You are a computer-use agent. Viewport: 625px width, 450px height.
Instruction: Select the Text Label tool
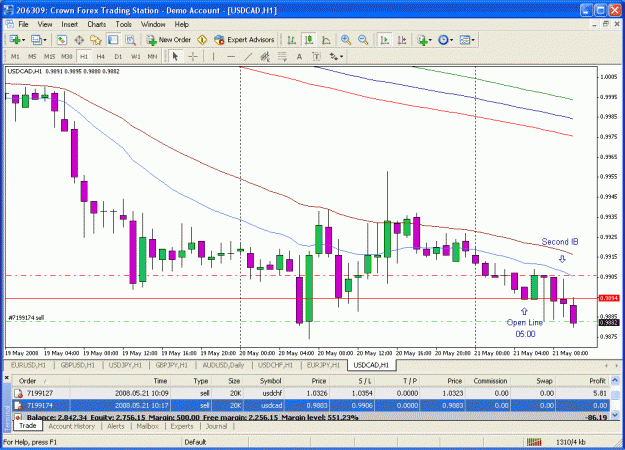coord(316,57)
